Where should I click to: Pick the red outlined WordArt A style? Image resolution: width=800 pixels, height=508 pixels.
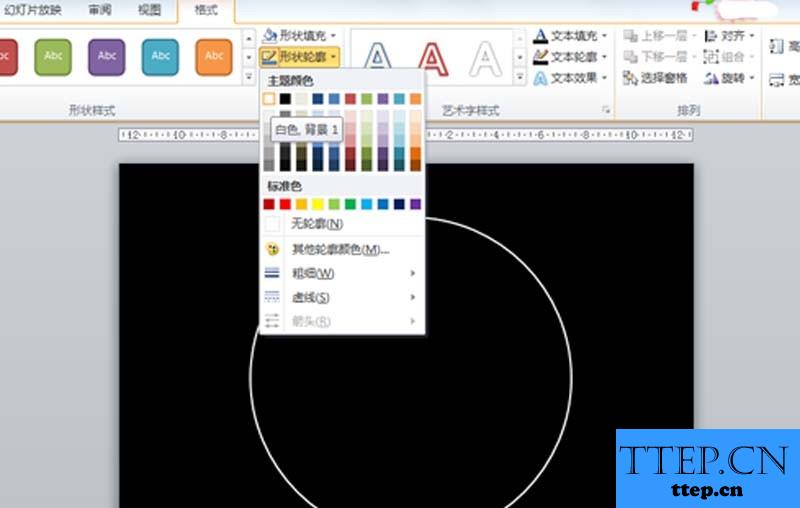click(433, 58)
